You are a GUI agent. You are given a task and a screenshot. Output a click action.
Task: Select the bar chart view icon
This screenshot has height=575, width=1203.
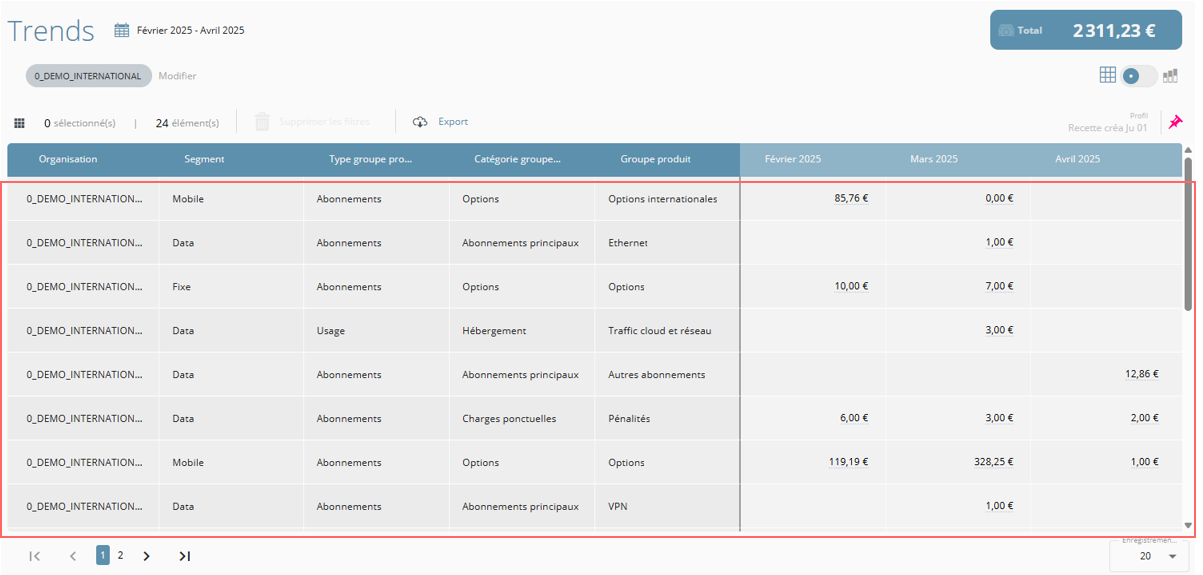(x=1170, y=75)
